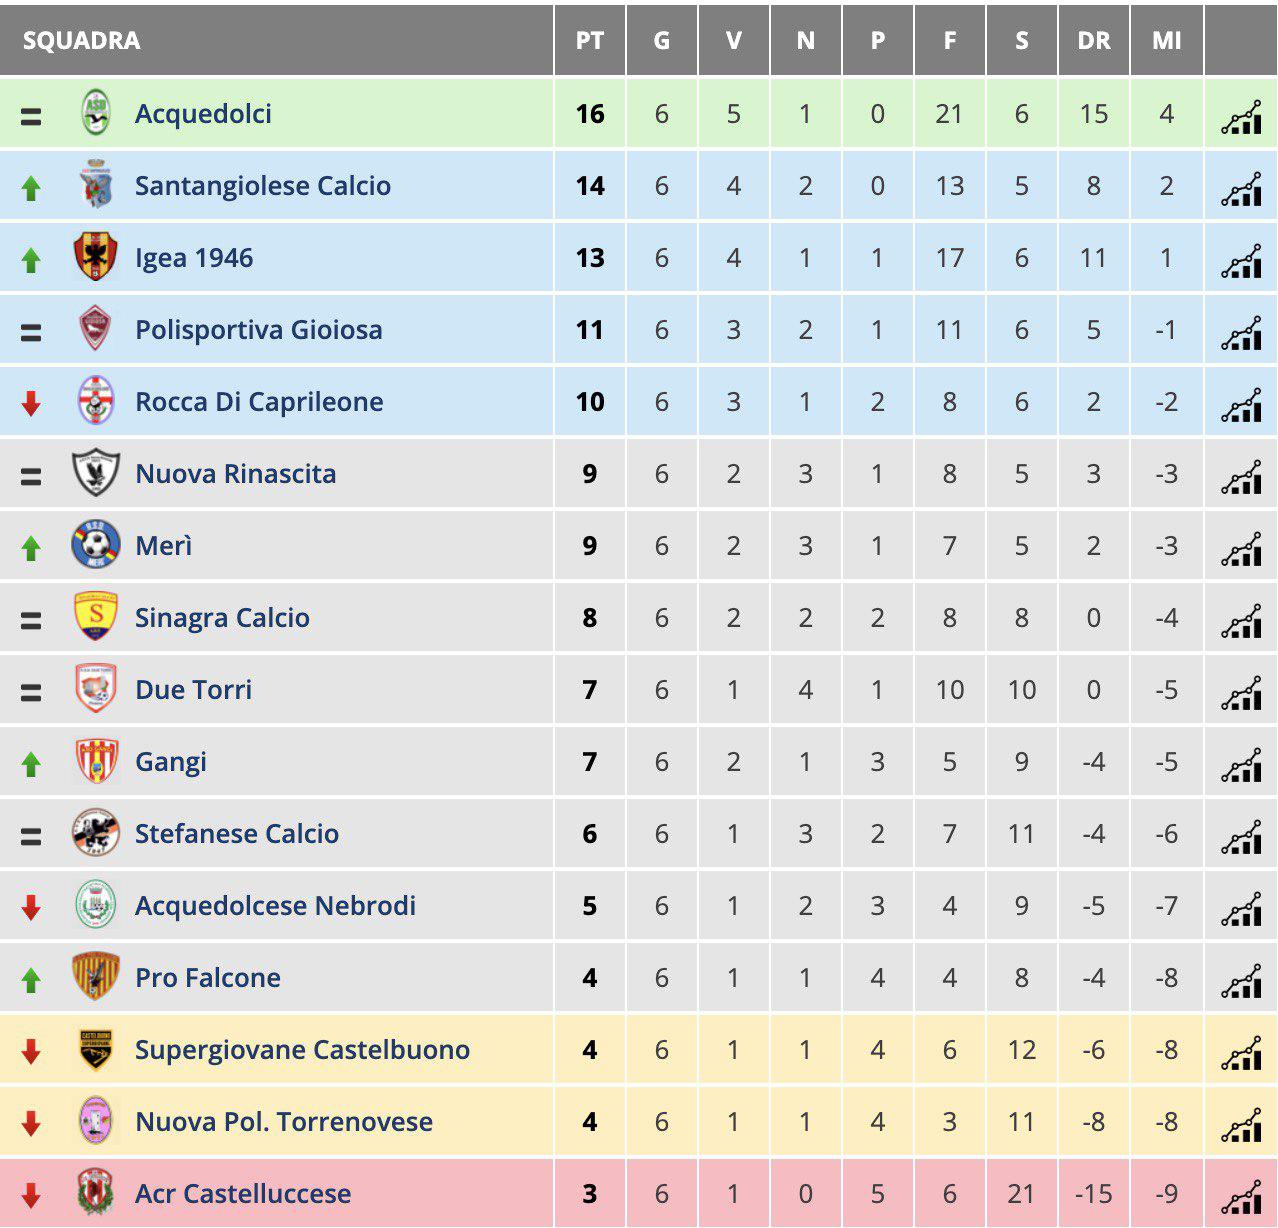Open the Due Torri team link
This screenshot has height=1228, width=1278.
tap(193, 690)
